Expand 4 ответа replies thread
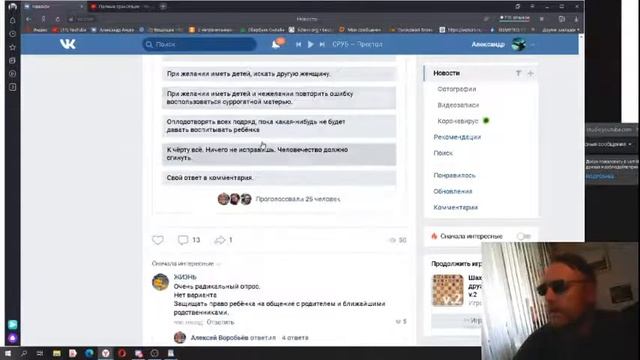Screen dimensions: 640x360 tap(295, 338)
